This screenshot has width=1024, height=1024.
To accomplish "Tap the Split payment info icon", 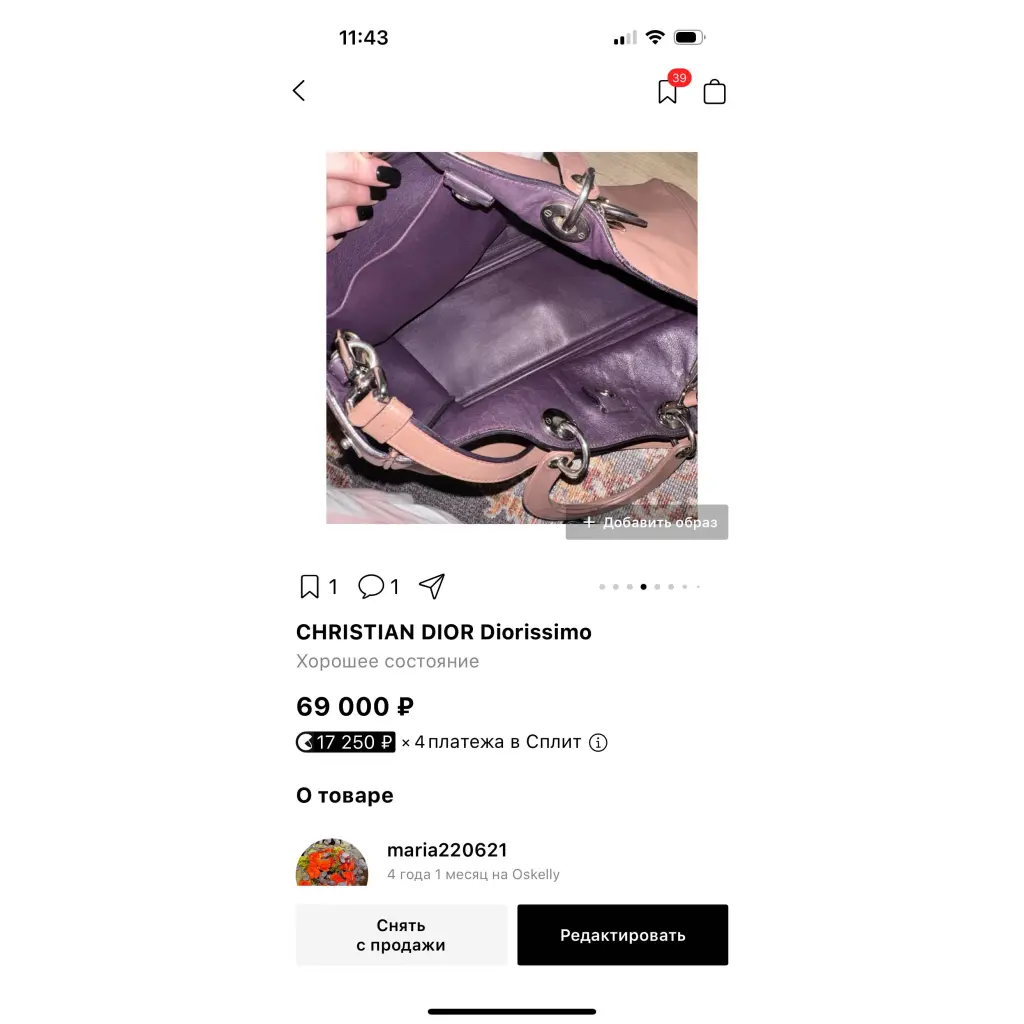I will pos(598,743).
